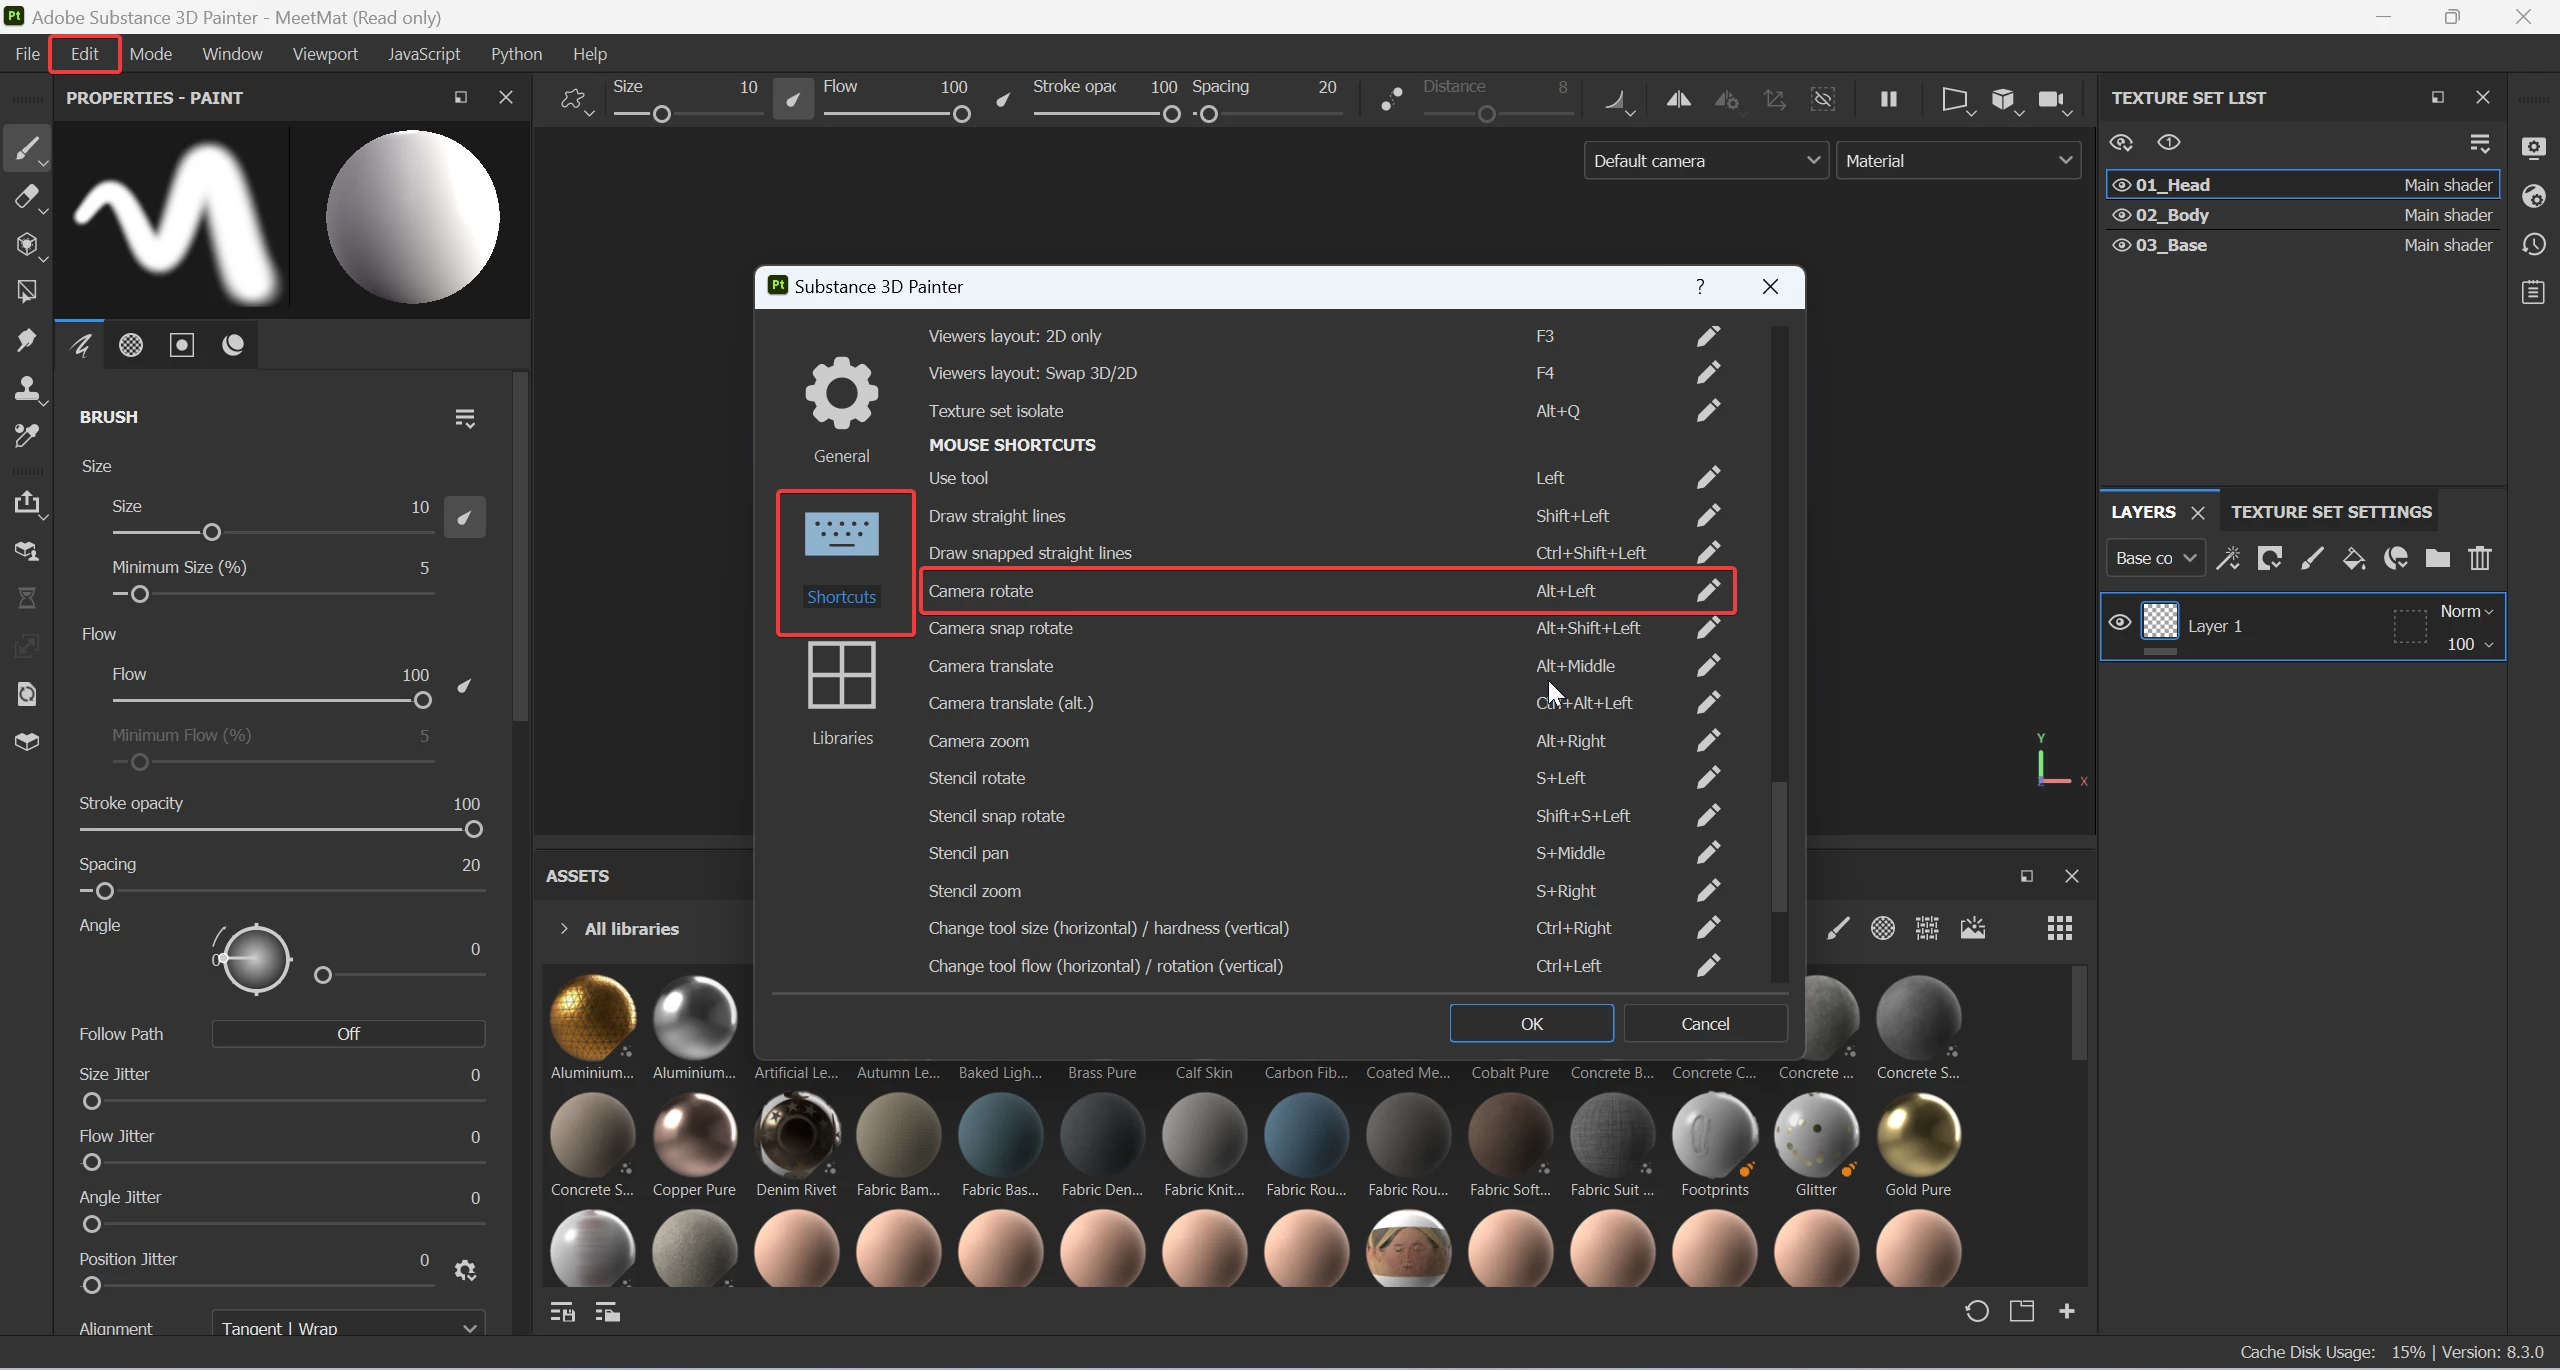Switch to Texture Set Settings tab
Screen dimensions: 2560x1370
click(x=2330, y=512)
